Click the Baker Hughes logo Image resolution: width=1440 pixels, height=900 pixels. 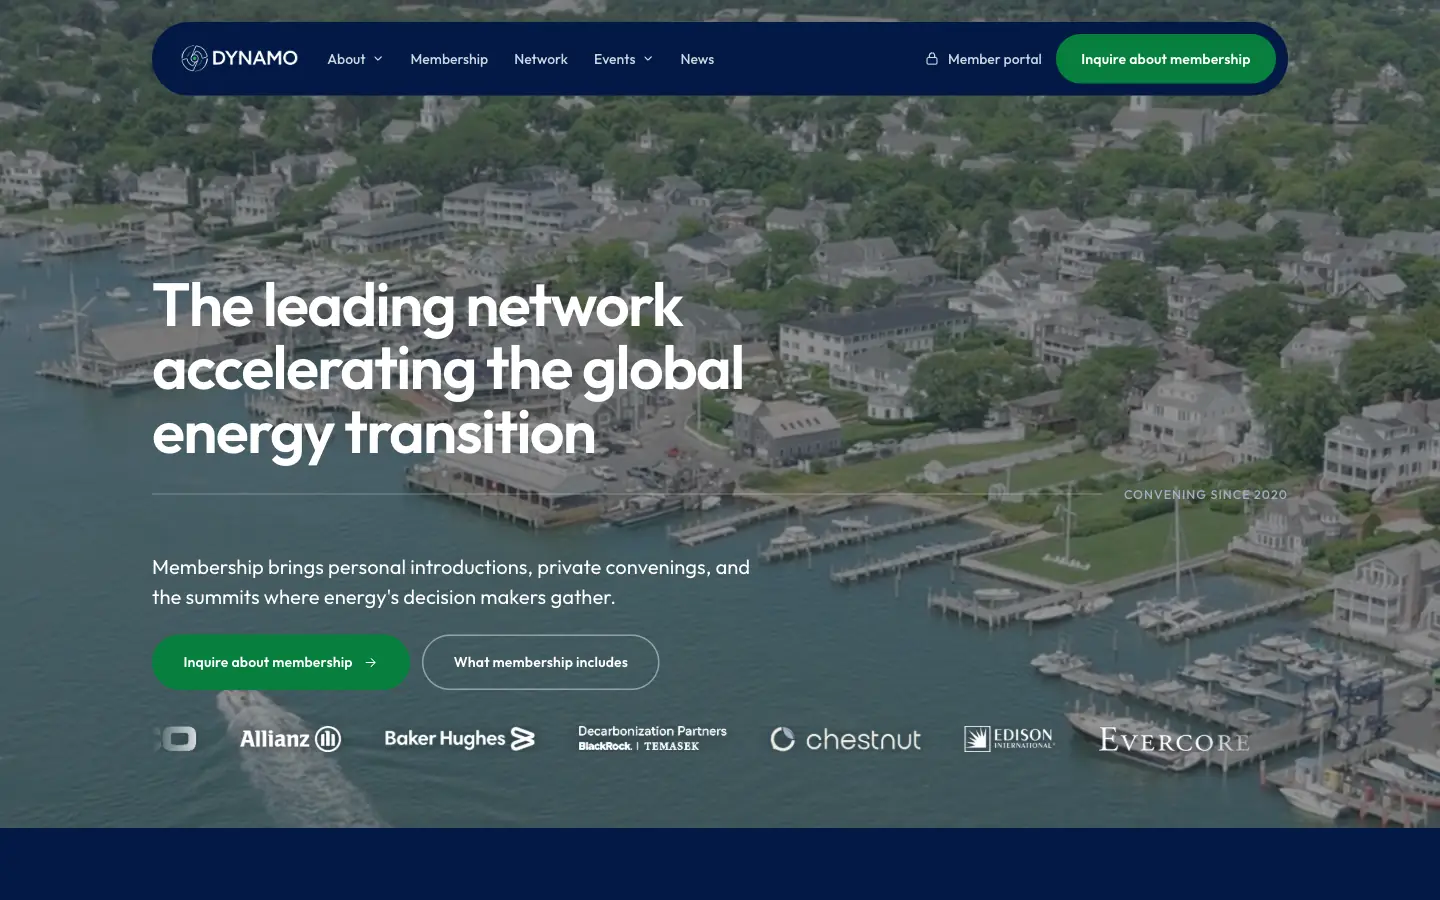click(460, 739)
